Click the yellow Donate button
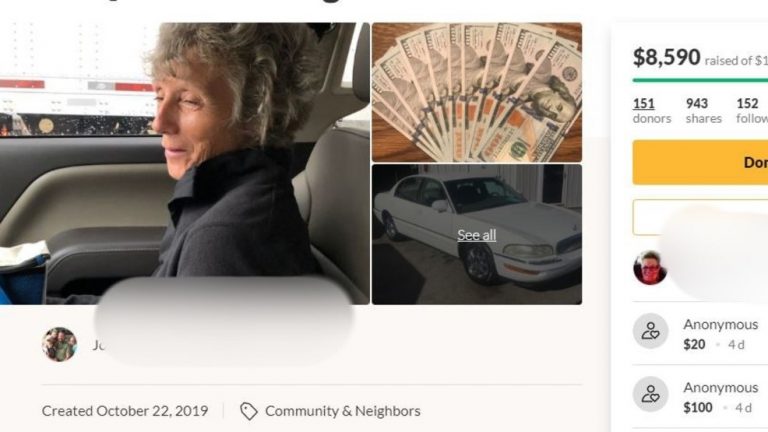The image size is (768, 432). point(700,162)
